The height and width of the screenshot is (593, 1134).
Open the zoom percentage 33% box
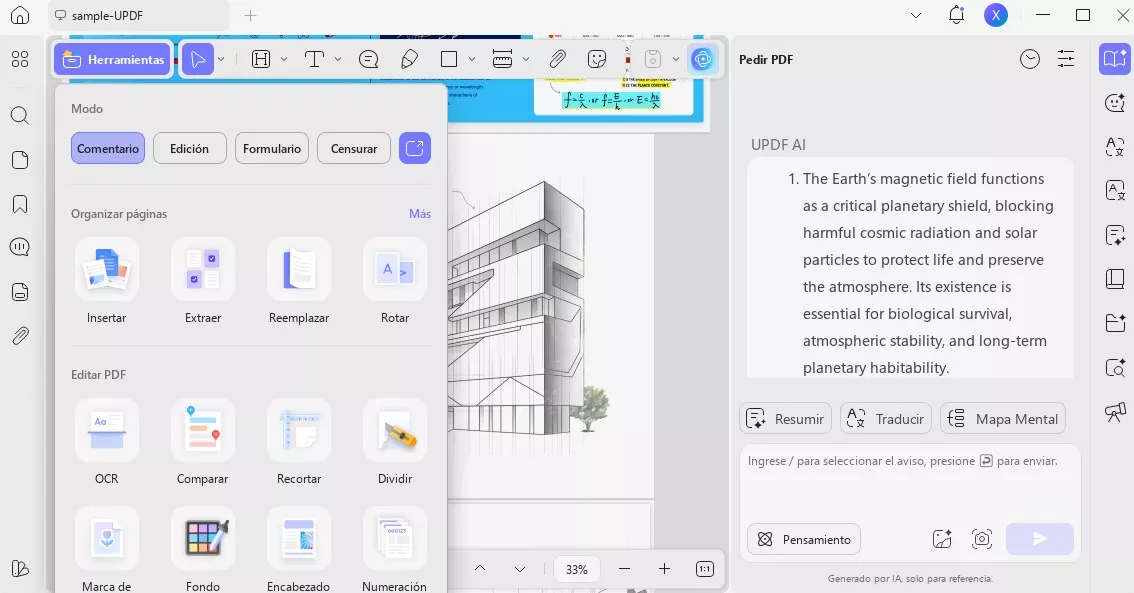[576, 569]
